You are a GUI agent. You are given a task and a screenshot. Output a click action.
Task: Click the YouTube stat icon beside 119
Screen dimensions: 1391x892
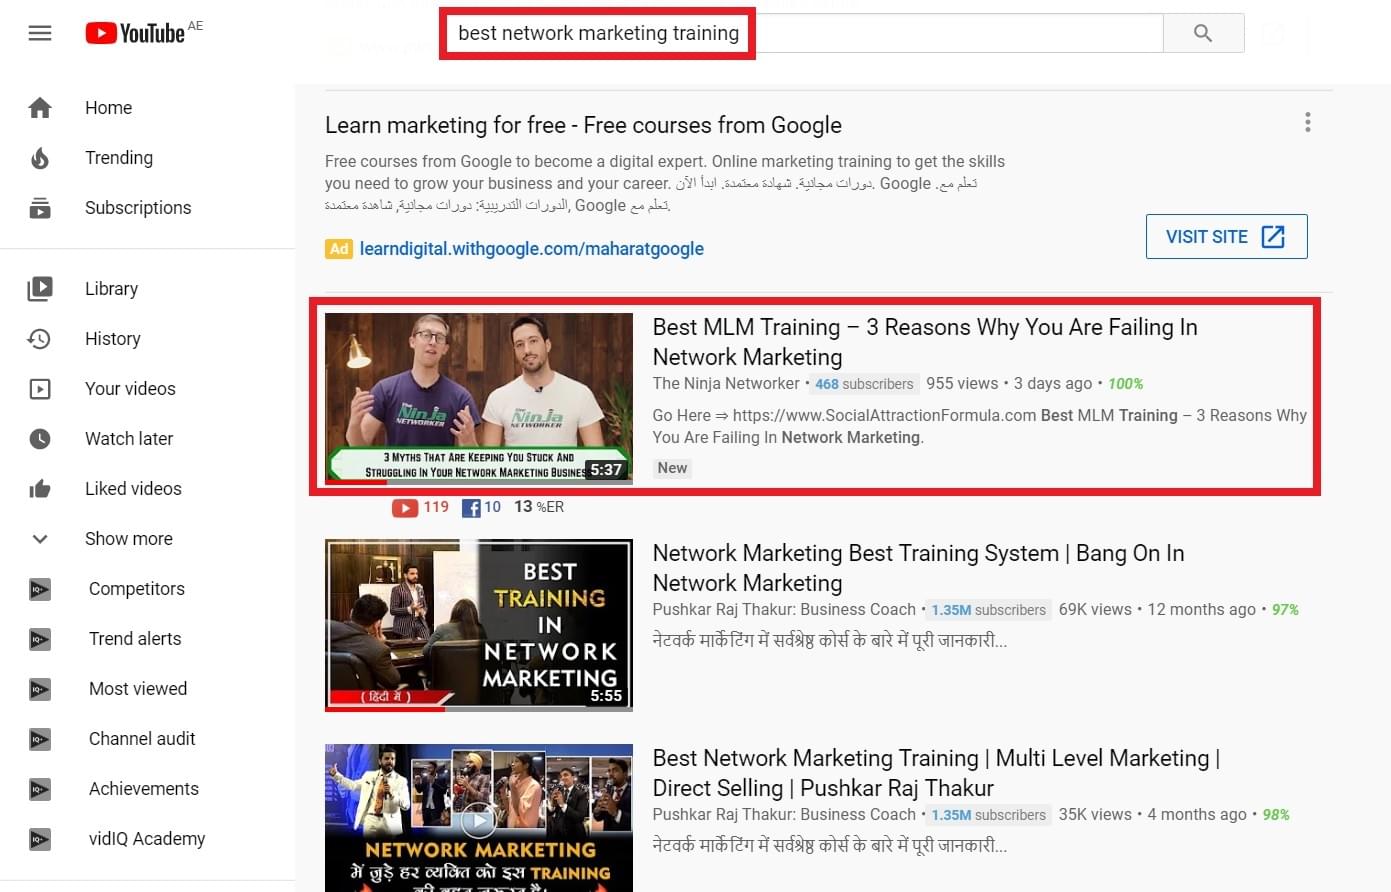point(405,508)
